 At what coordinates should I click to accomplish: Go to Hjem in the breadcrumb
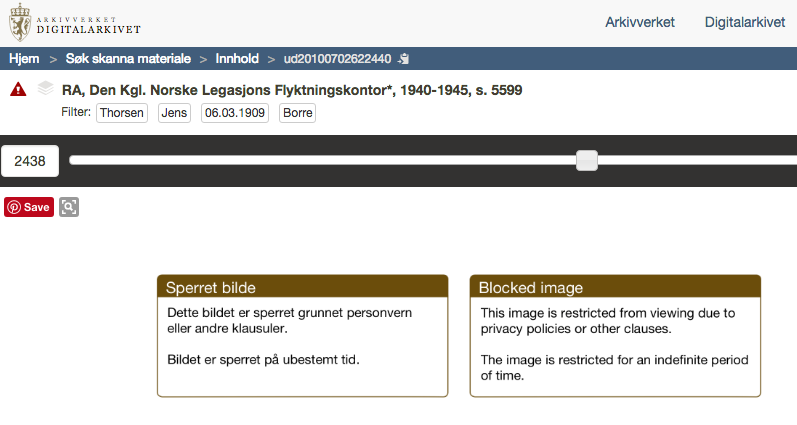click(24, 59)
